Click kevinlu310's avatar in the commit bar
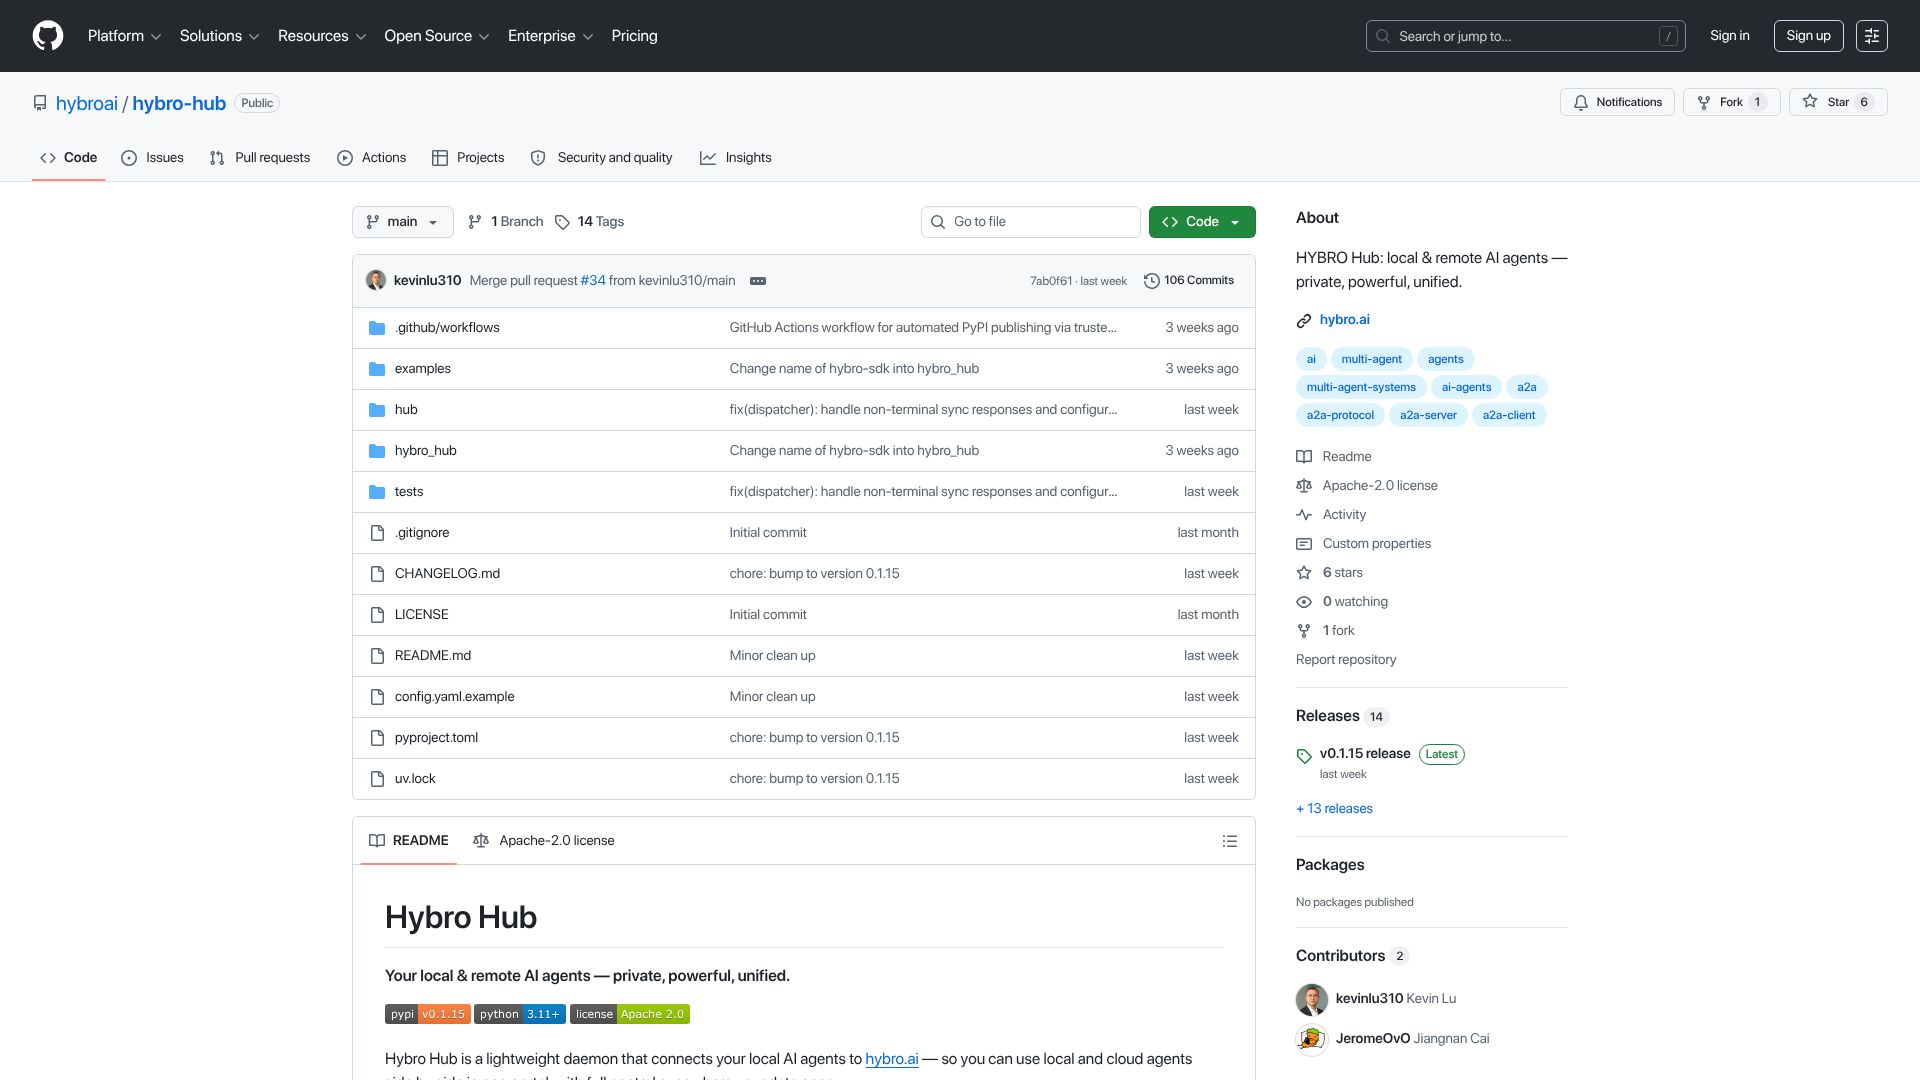This screenshot has width=1920, height=1080. tap(376, 280)
